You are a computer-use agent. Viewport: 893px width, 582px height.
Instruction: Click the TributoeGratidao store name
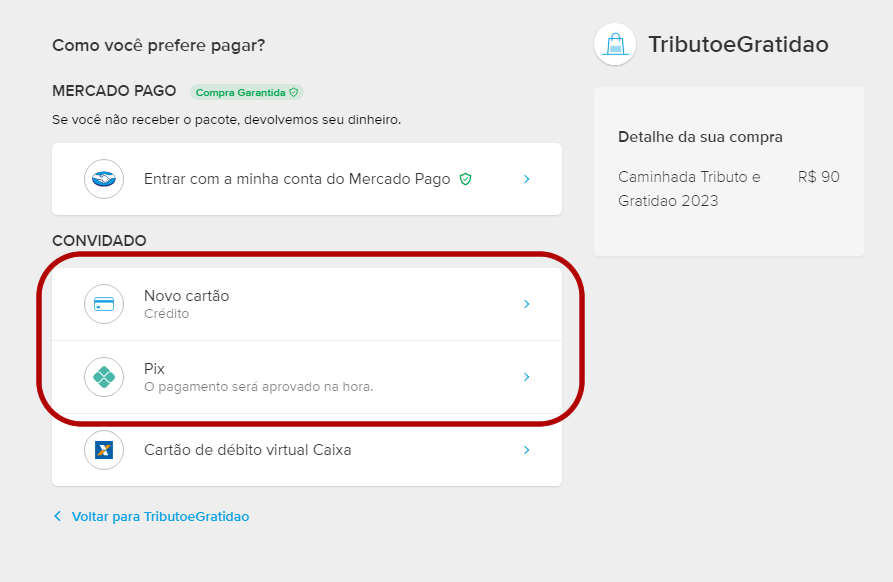coord(738,44)
